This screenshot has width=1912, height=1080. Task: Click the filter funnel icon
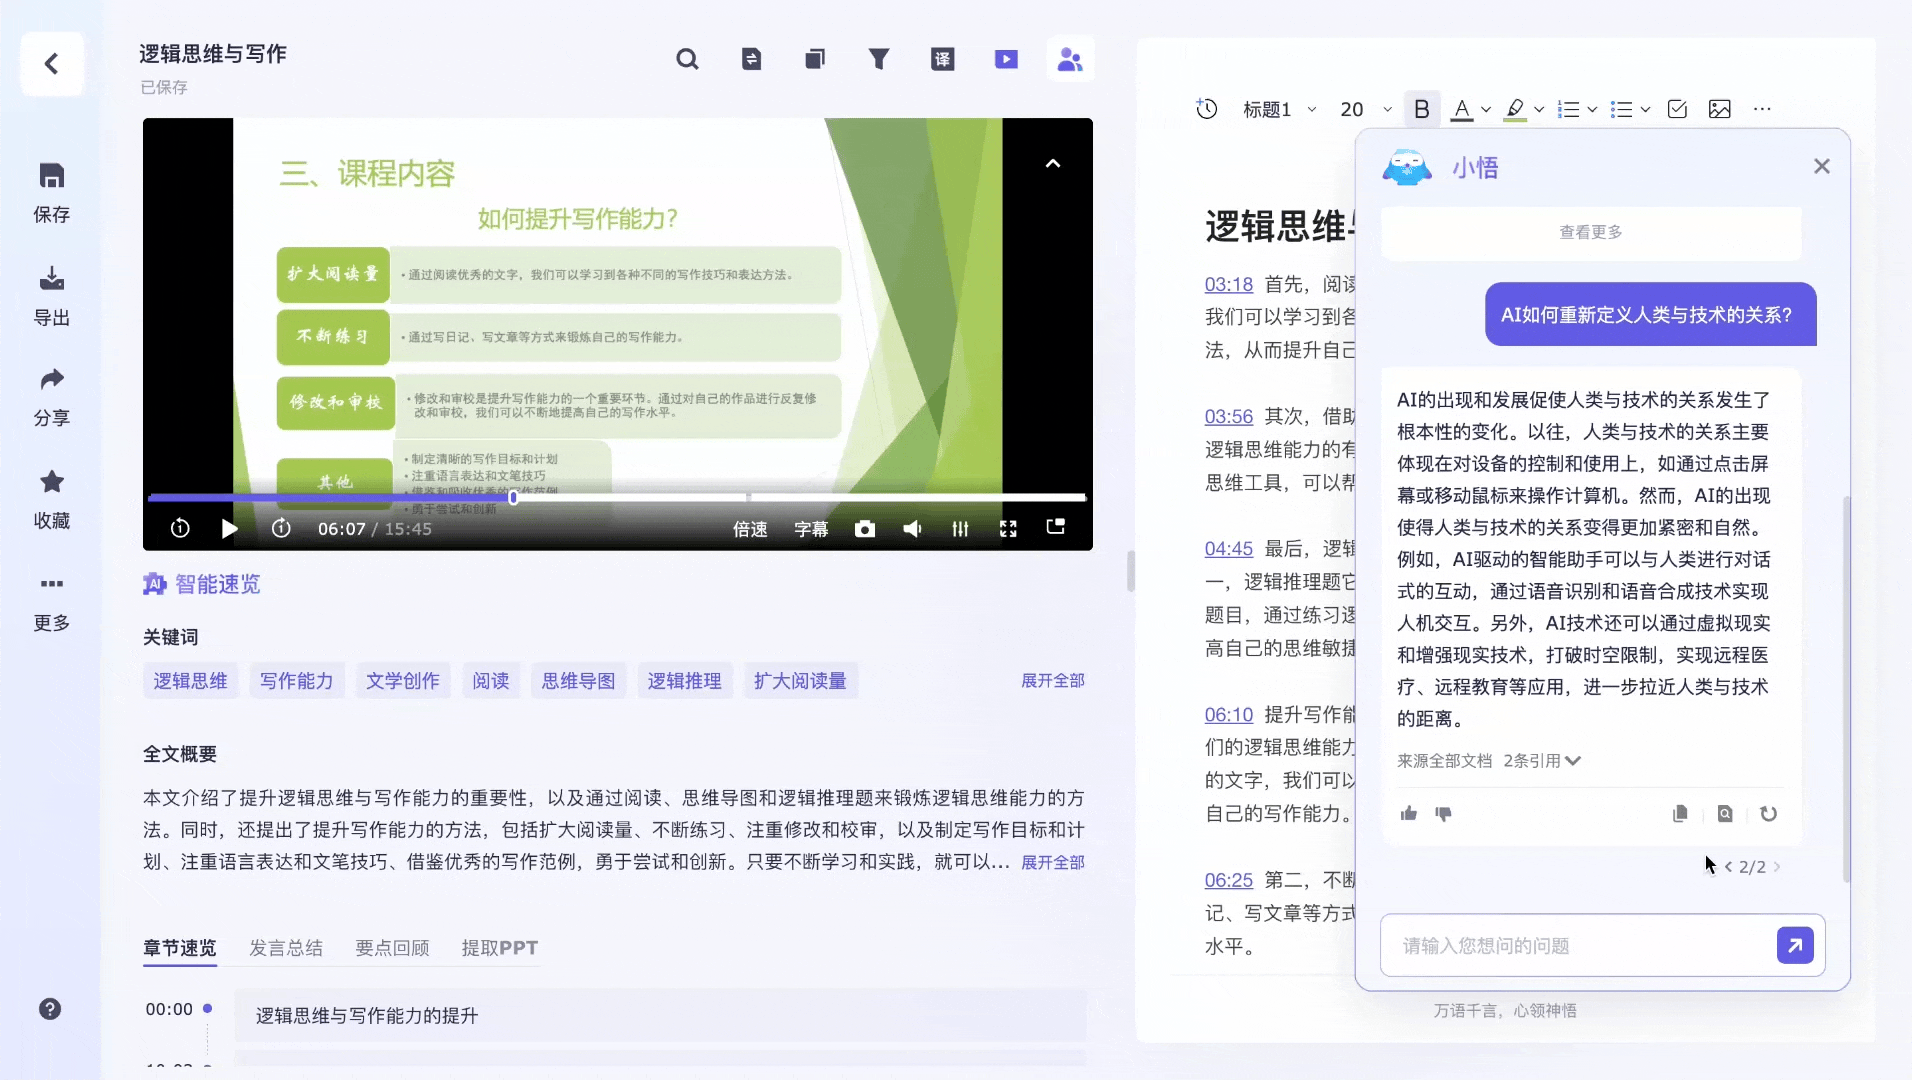pyautogui.click(x=879, y=59)
